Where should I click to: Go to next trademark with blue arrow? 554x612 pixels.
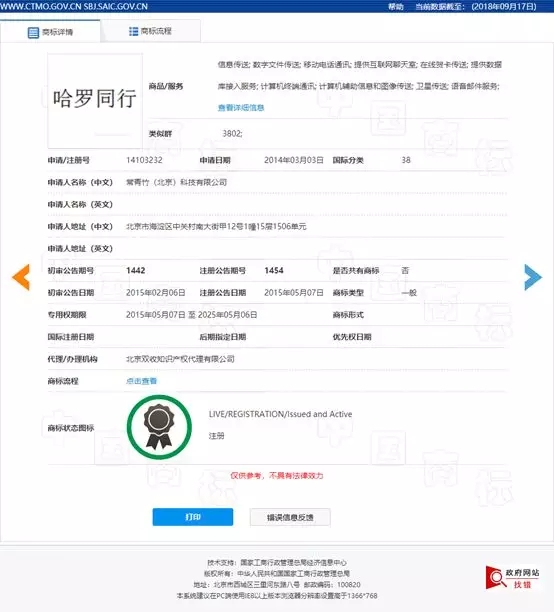click(533, 277)
